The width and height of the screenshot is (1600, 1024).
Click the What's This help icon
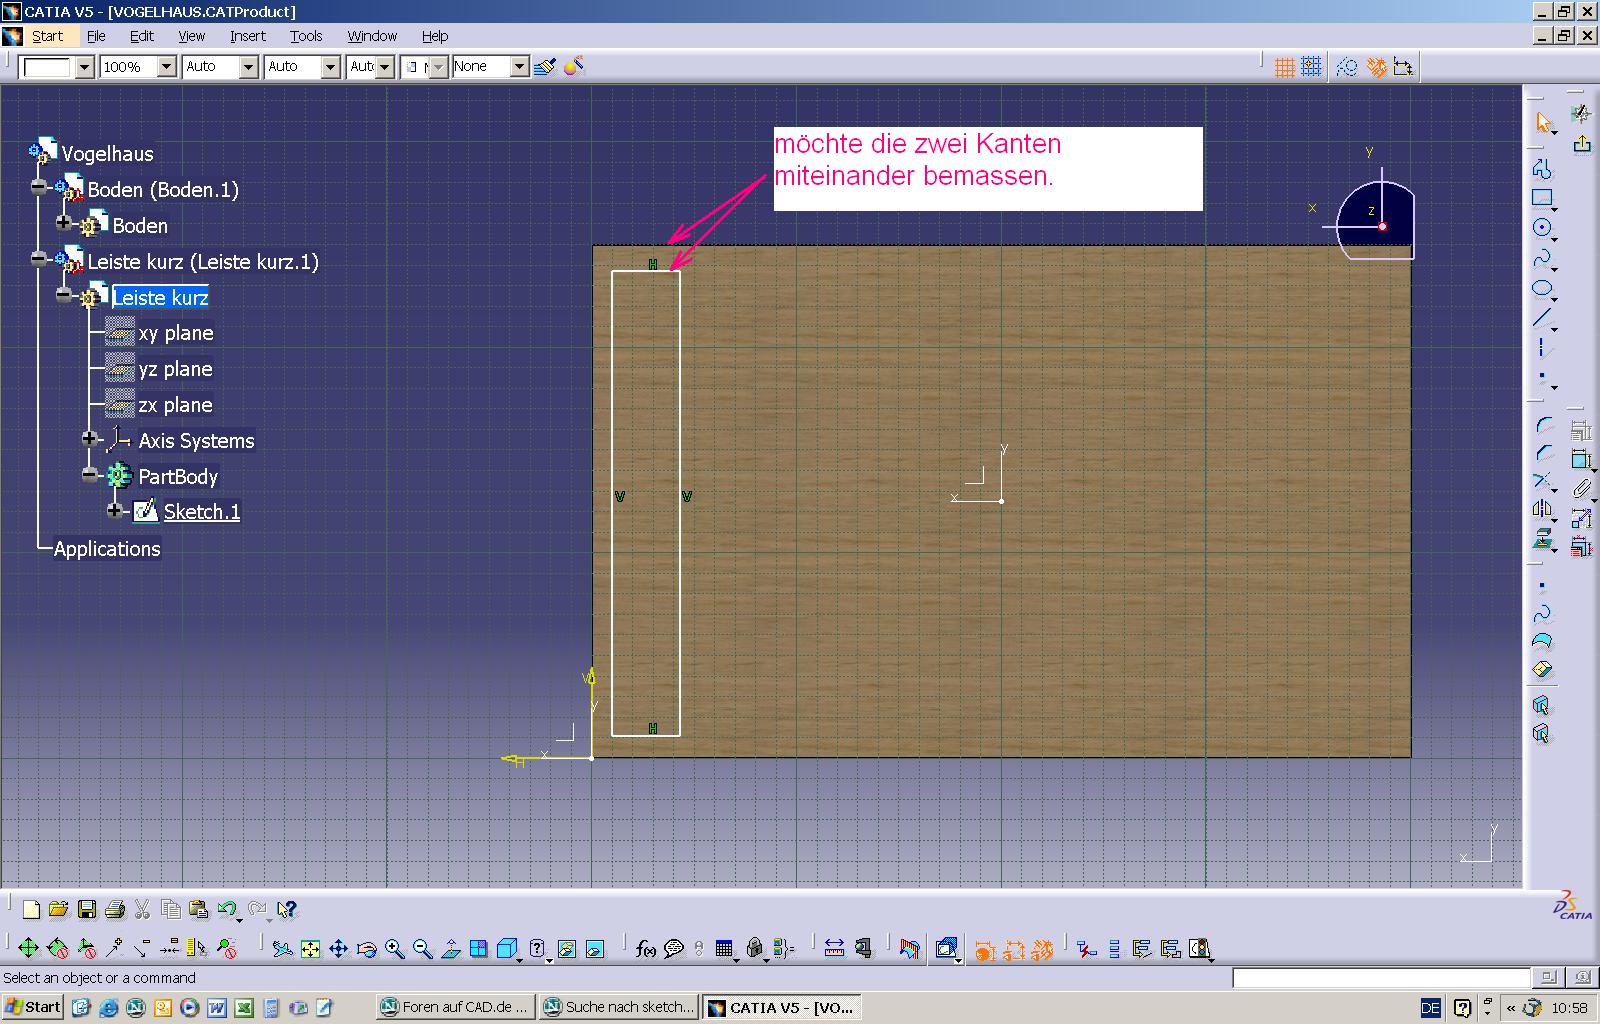(x=286, y=909)
